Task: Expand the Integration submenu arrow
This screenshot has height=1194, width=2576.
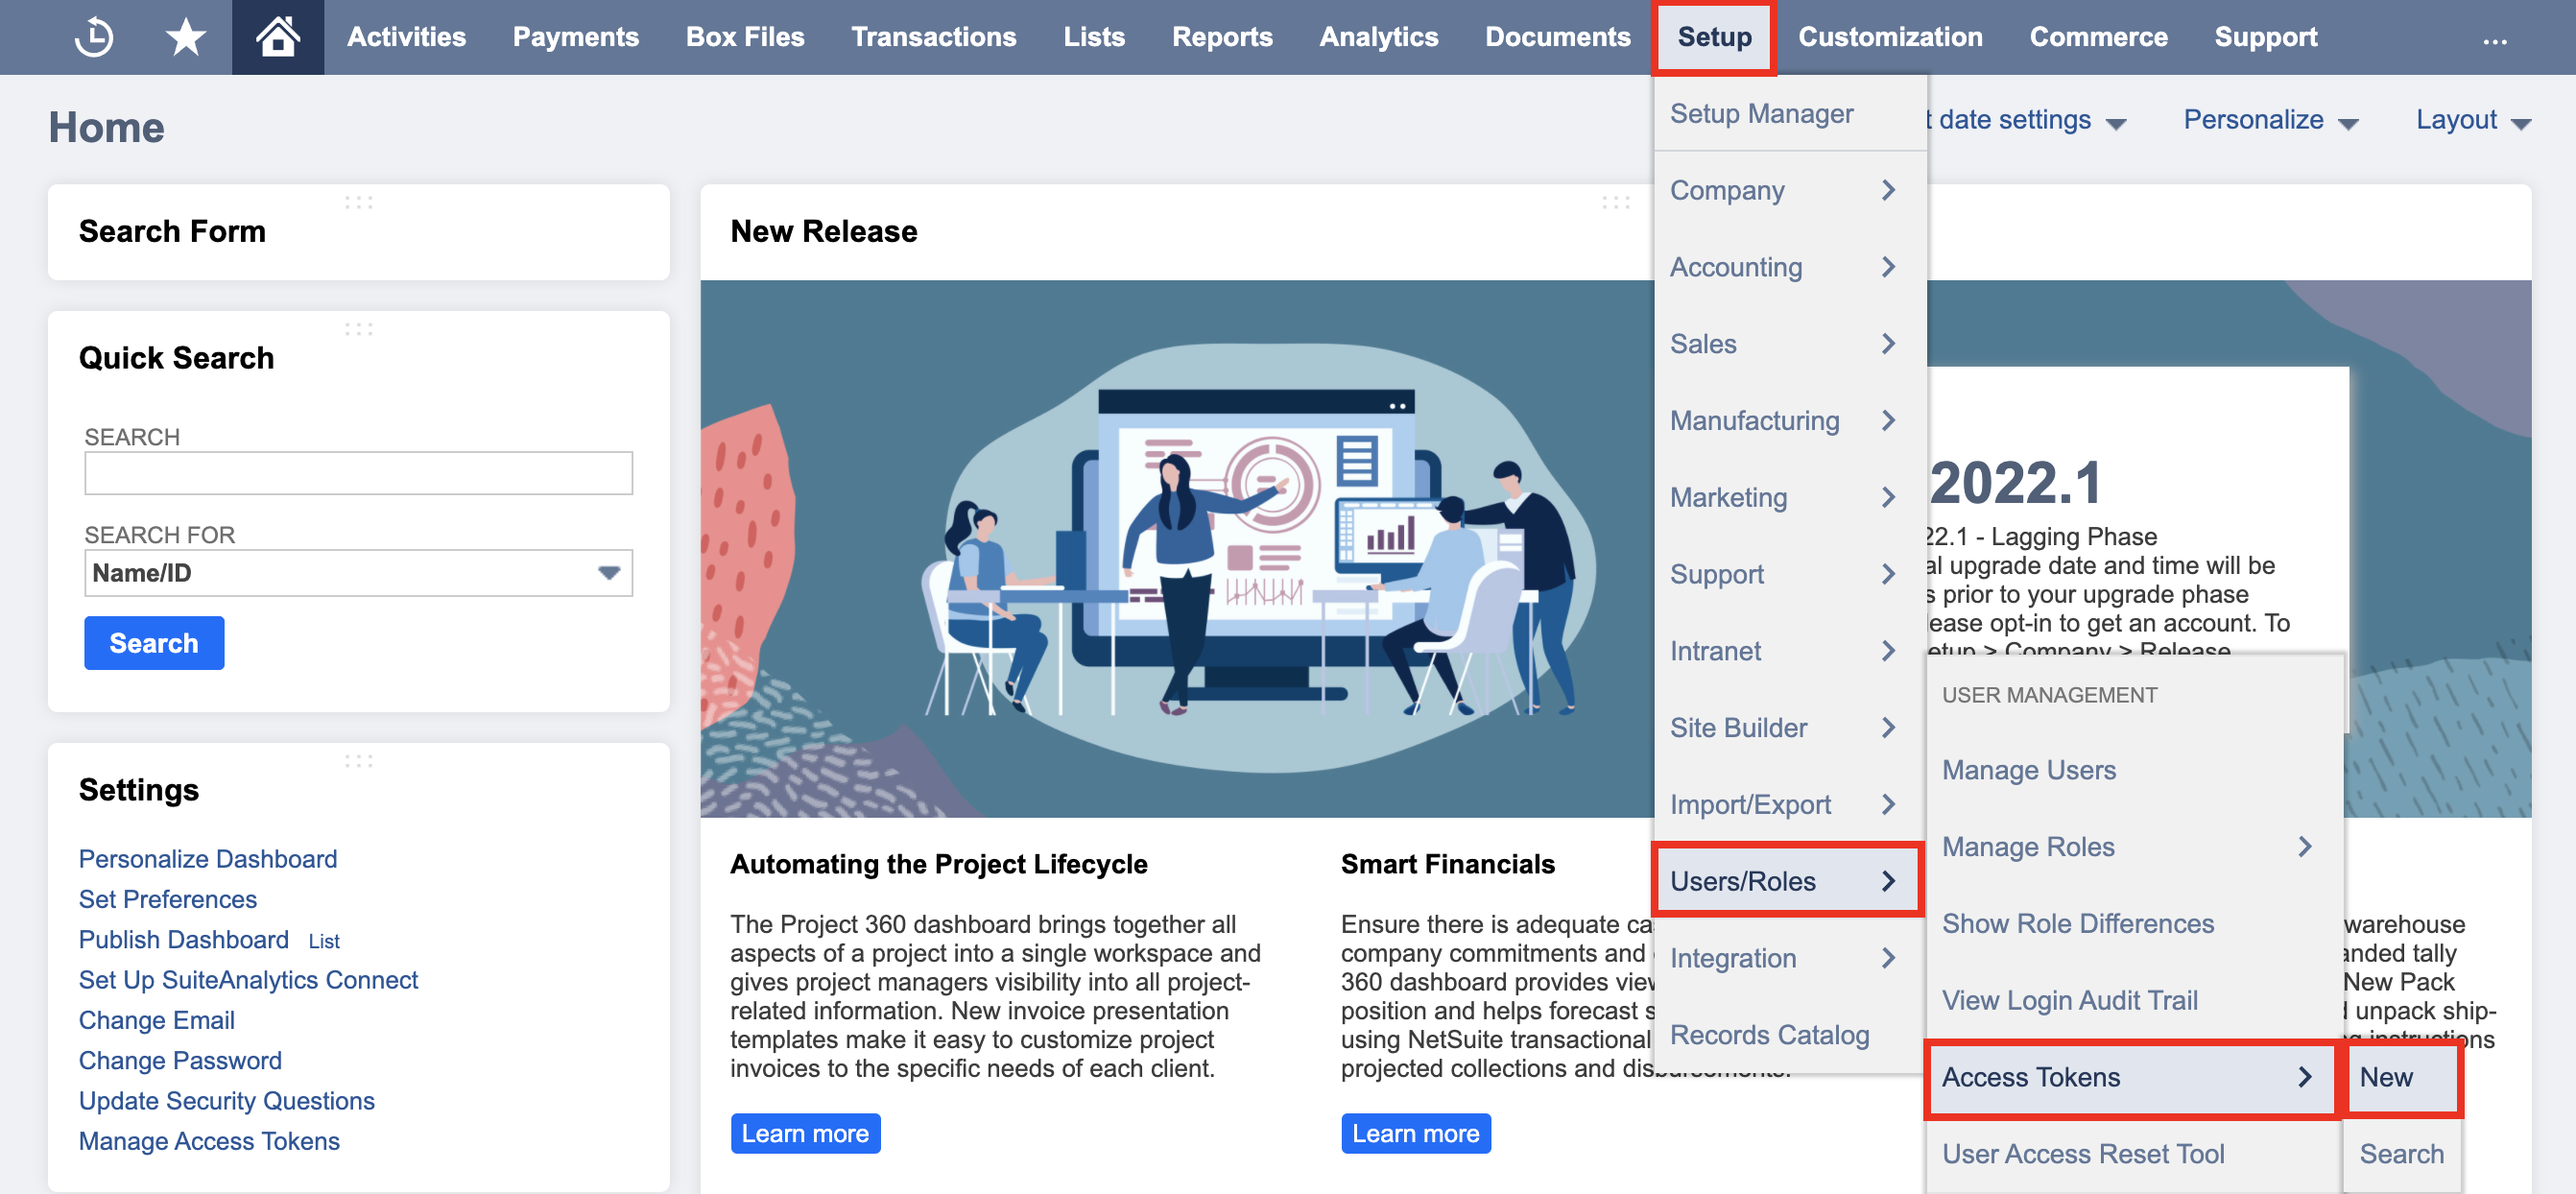Action: click(1893, 959)
